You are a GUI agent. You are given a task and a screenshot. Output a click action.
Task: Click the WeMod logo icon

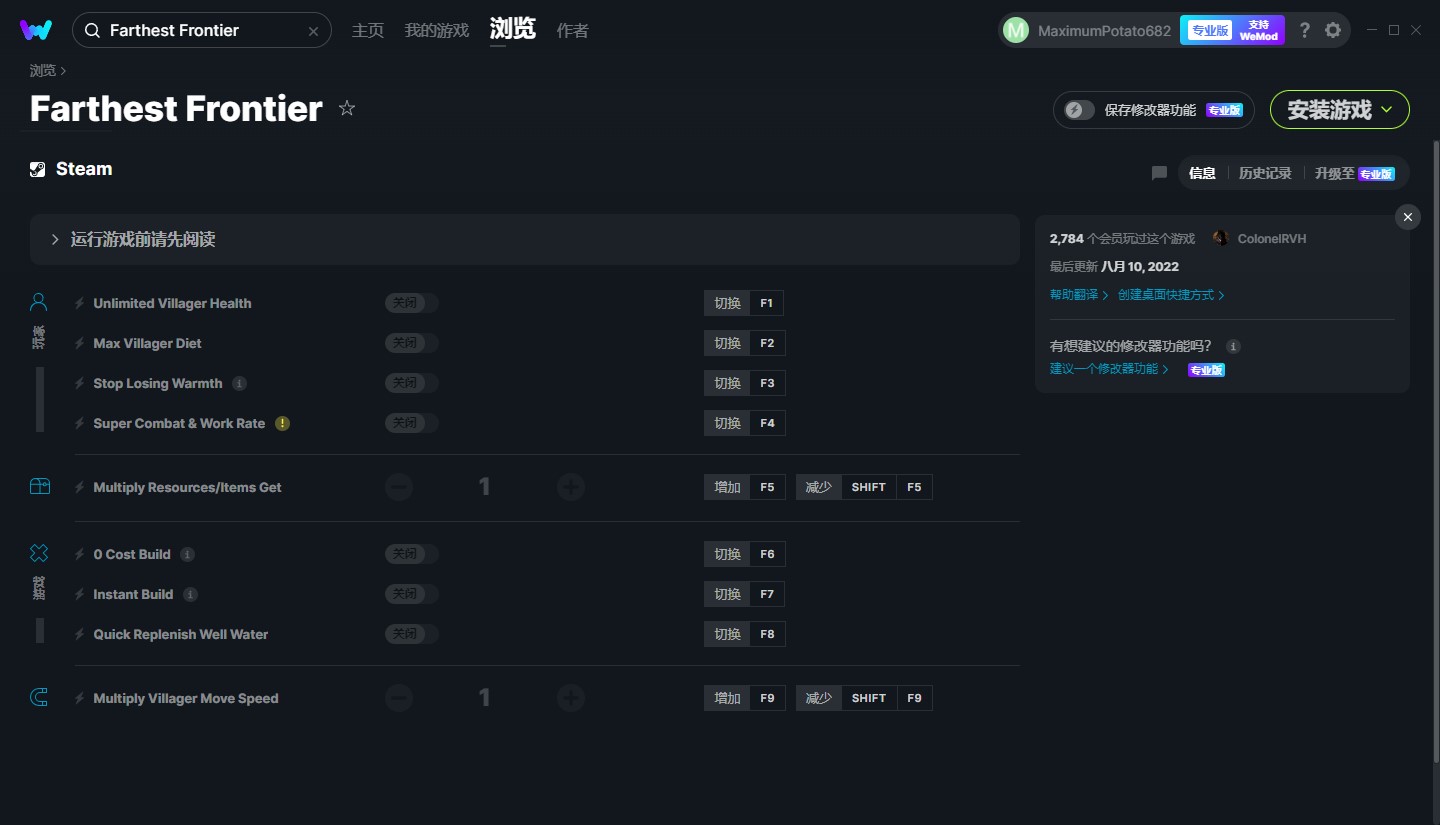point(36,30)
